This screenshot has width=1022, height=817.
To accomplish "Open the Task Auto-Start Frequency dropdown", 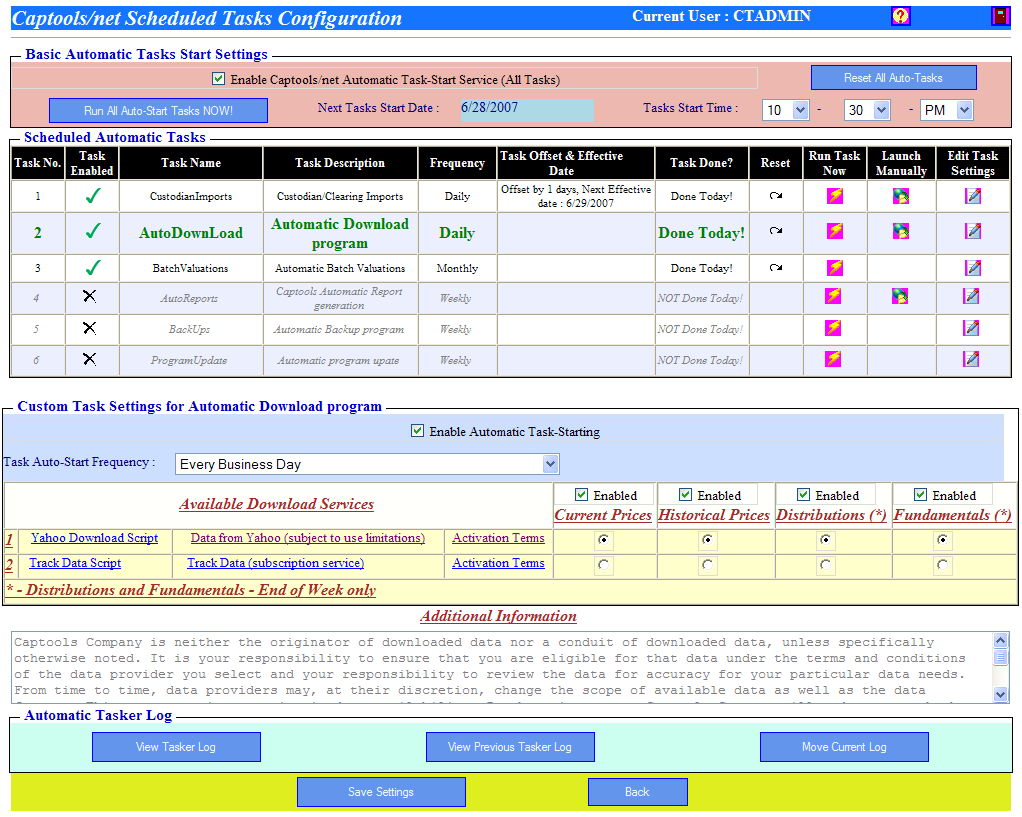I will [549, 463].
